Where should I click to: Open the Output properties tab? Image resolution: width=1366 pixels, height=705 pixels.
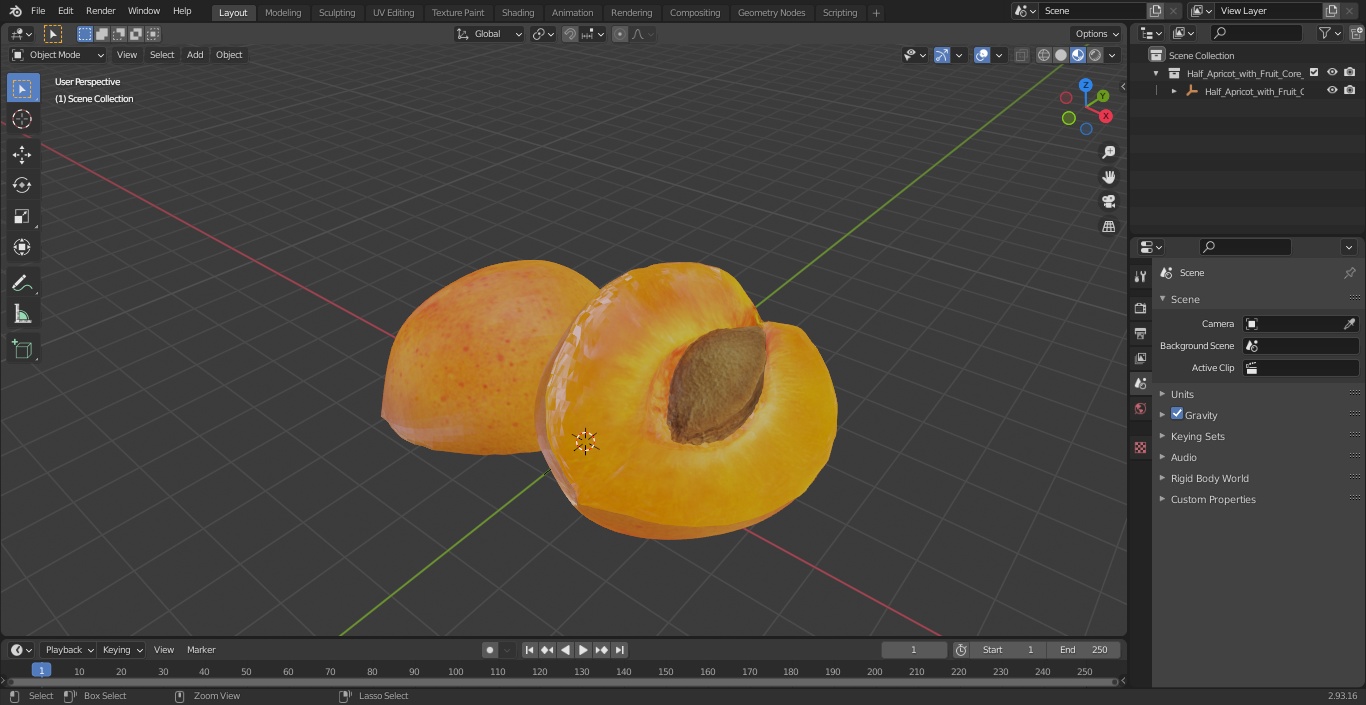pyautogui.click(x=1140, y=333)
